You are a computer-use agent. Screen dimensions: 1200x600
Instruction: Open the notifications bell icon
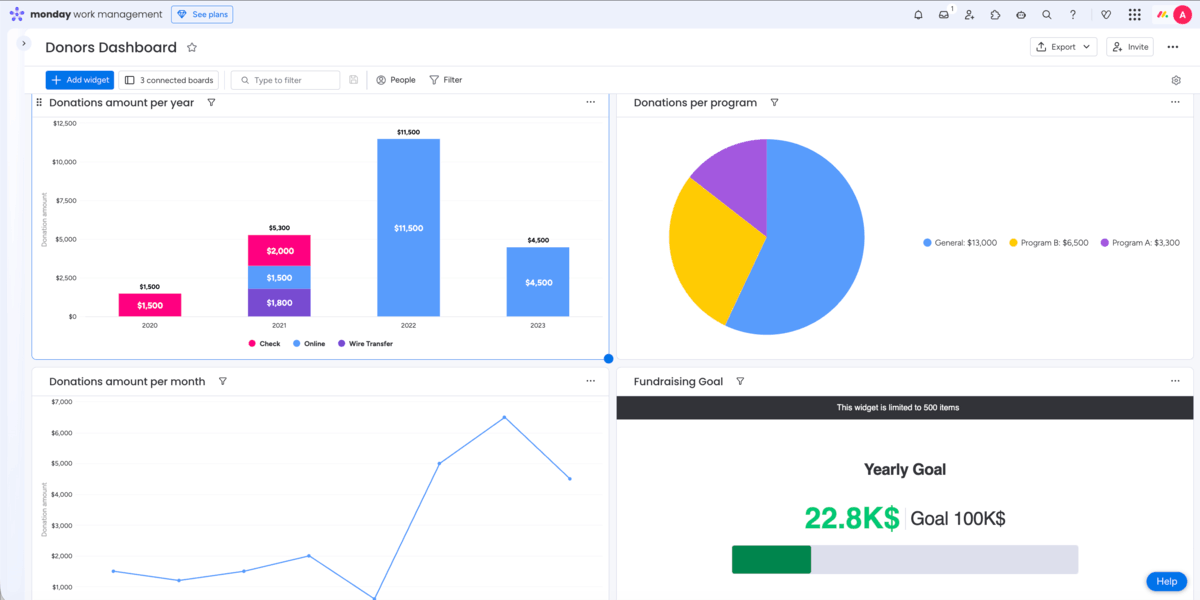[x=918, y=14]
